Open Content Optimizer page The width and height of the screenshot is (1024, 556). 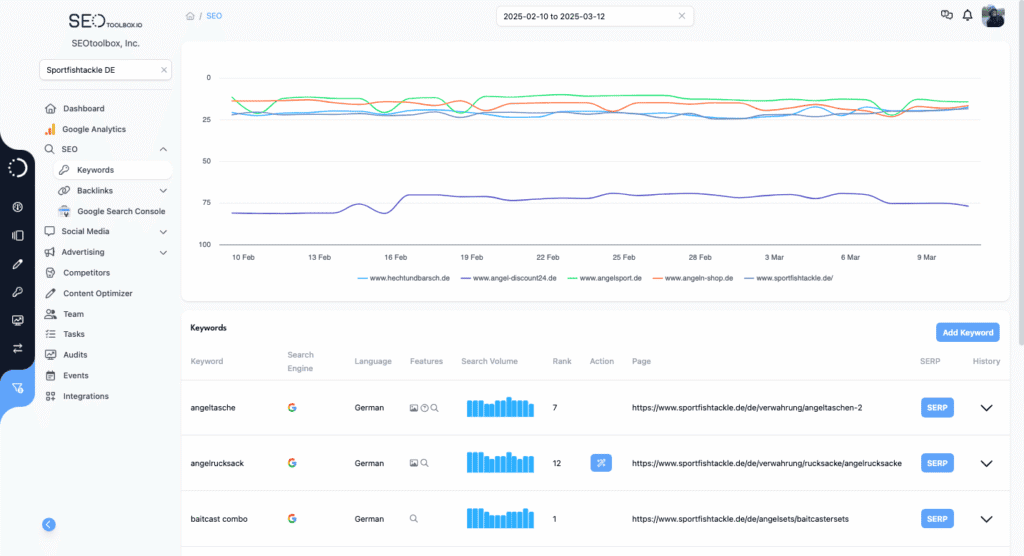[97, 293]
